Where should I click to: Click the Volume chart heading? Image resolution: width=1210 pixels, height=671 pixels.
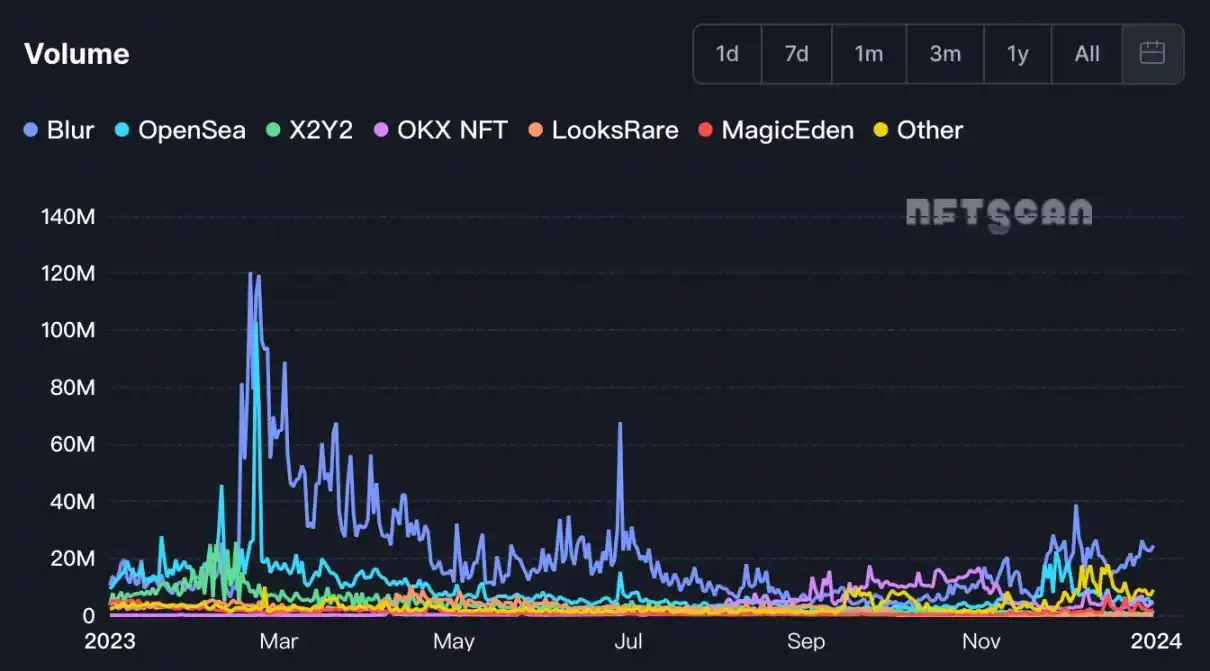(77, 54)
